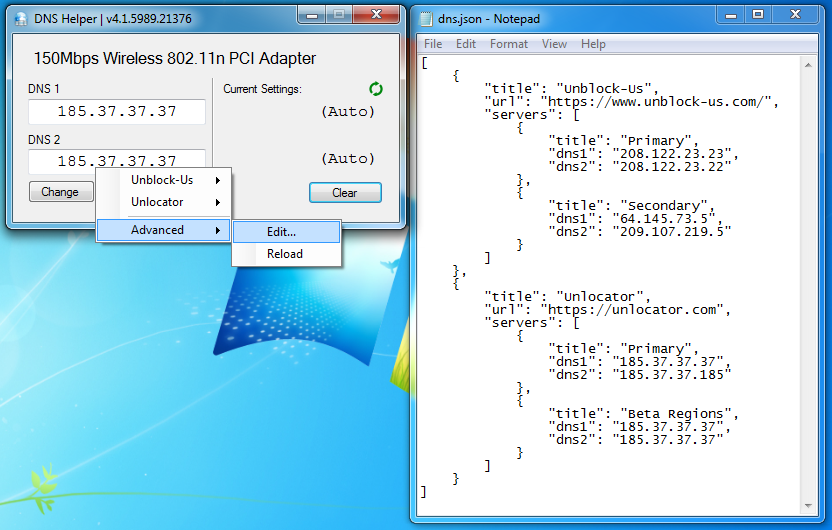Click the green refresh icon beside Current Settings

376,89
